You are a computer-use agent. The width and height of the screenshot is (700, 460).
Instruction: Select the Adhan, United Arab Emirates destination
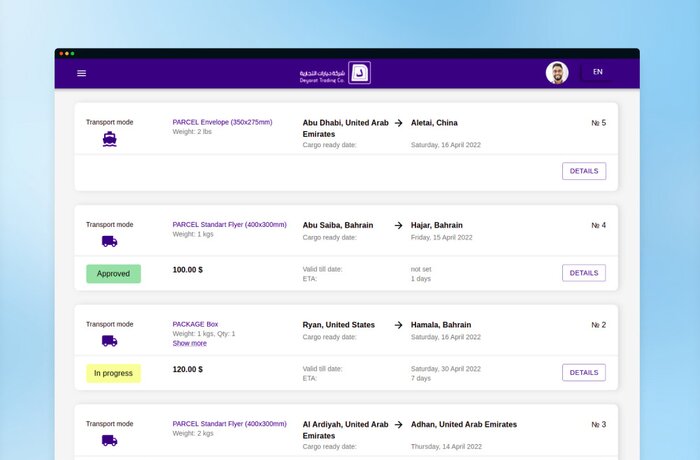pos(464,425)
